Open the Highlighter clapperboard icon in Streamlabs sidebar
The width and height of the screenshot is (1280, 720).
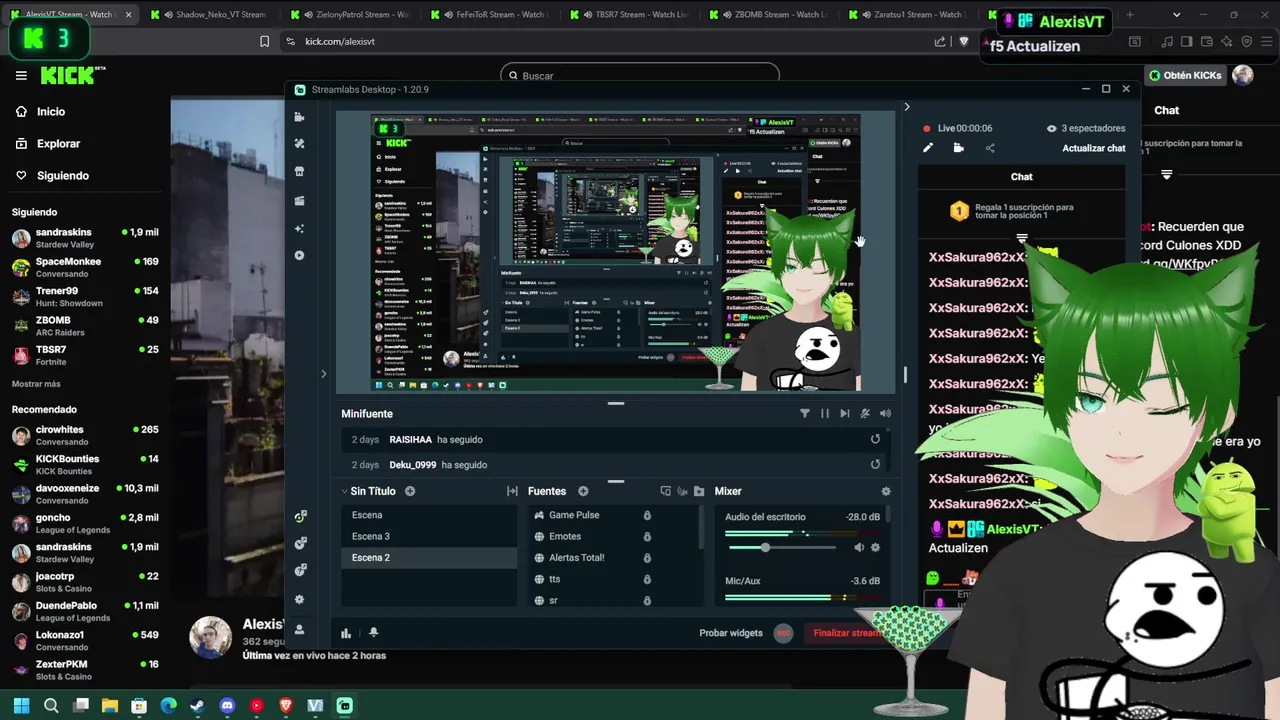[299, 201]
